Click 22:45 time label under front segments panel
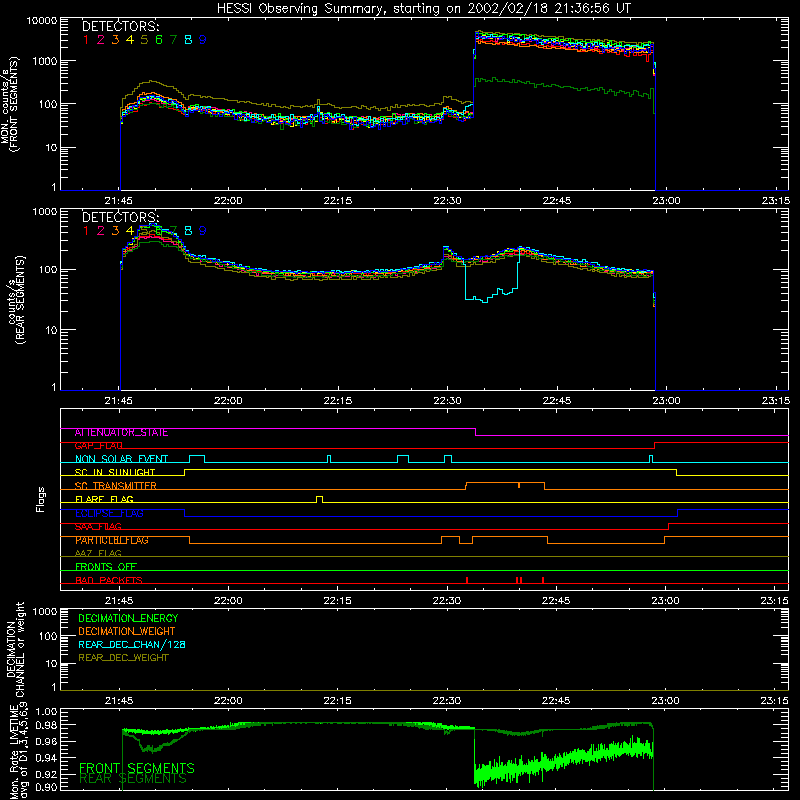The height and width of the screenshot is (800, 800). tap(557, 201)
